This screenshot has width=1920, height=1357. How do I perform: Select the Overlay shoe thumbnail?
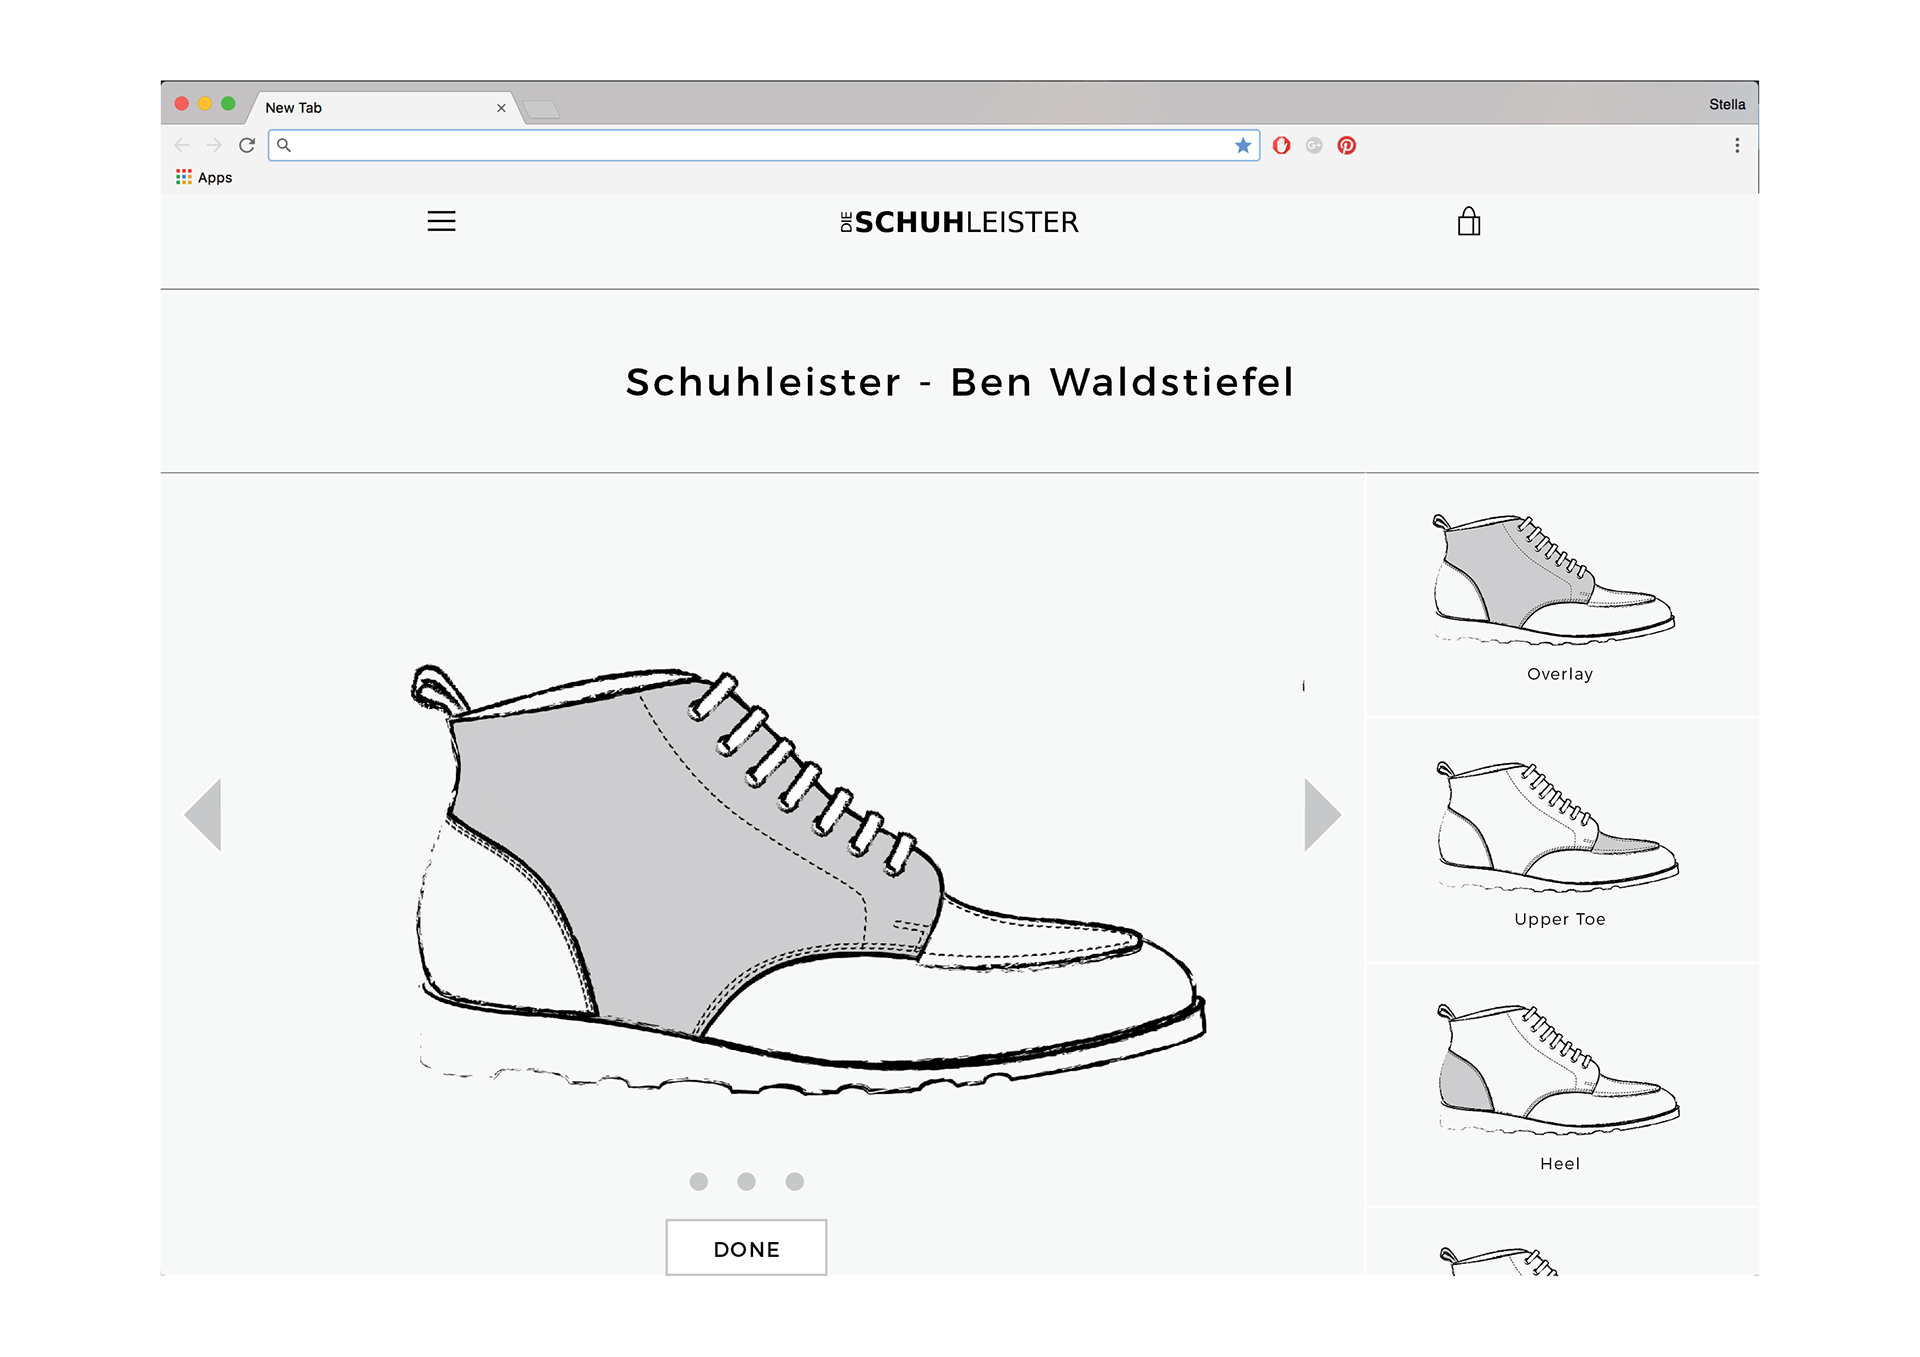click(x=1554, y=580)
